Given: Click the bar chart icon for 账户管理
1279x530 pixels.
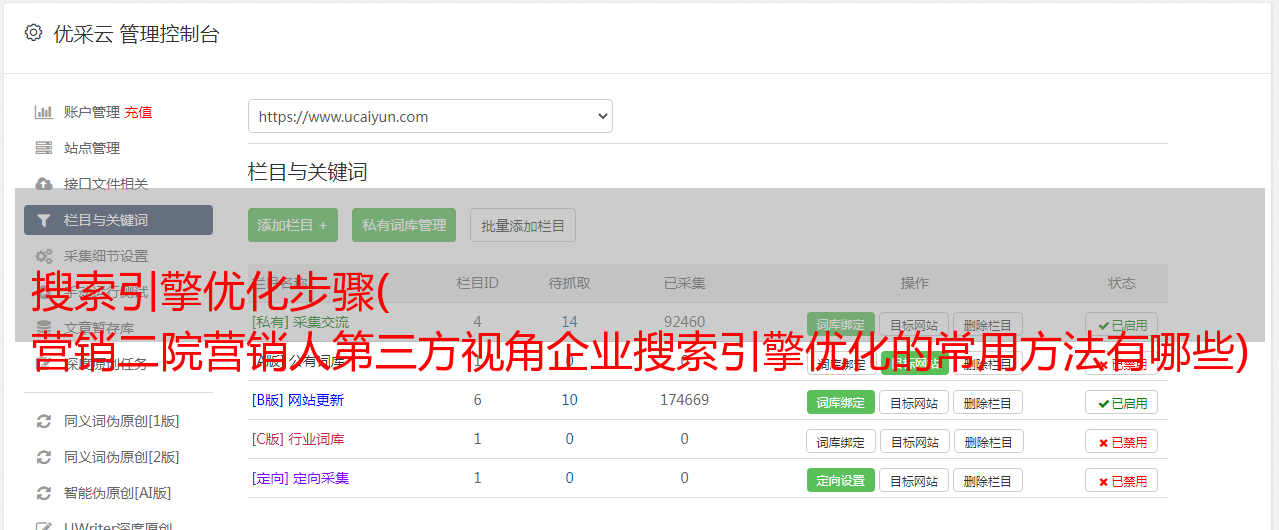Looking at the screenshot, I should click(43, 112).
